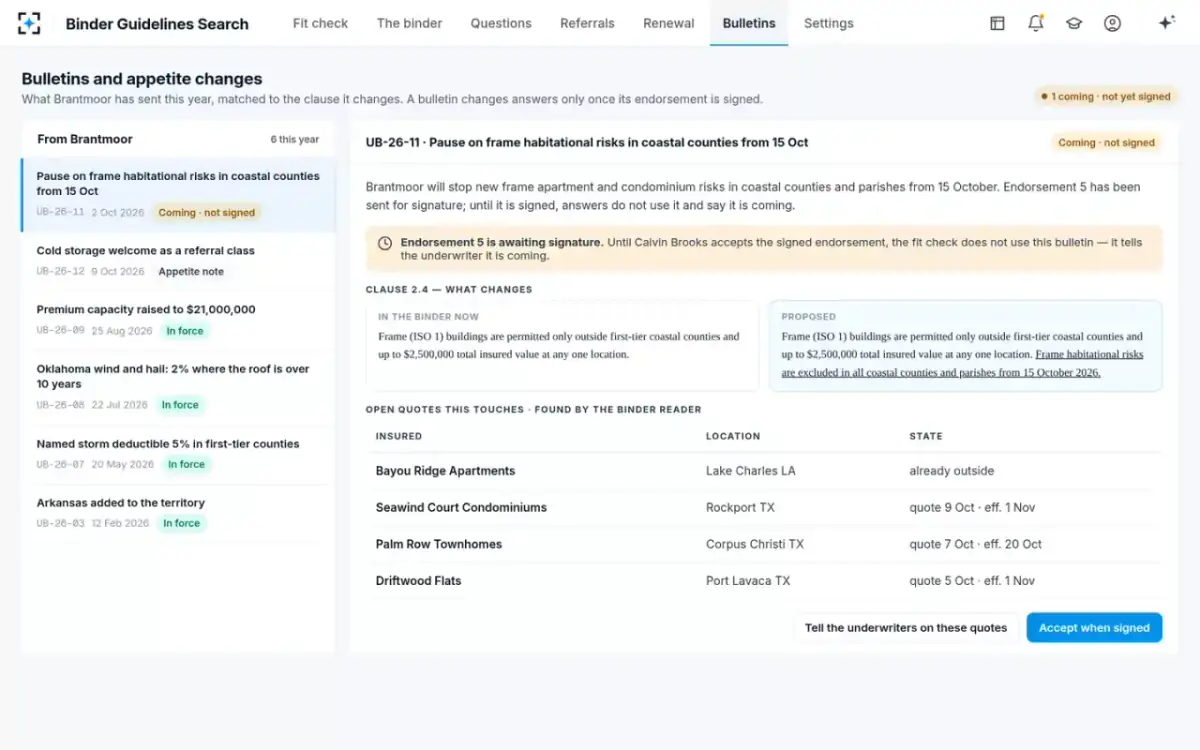The height and width of the screenshot is (750, 1200).
Task: Click In force tag on UB-26-03
Action: [181, 523]
